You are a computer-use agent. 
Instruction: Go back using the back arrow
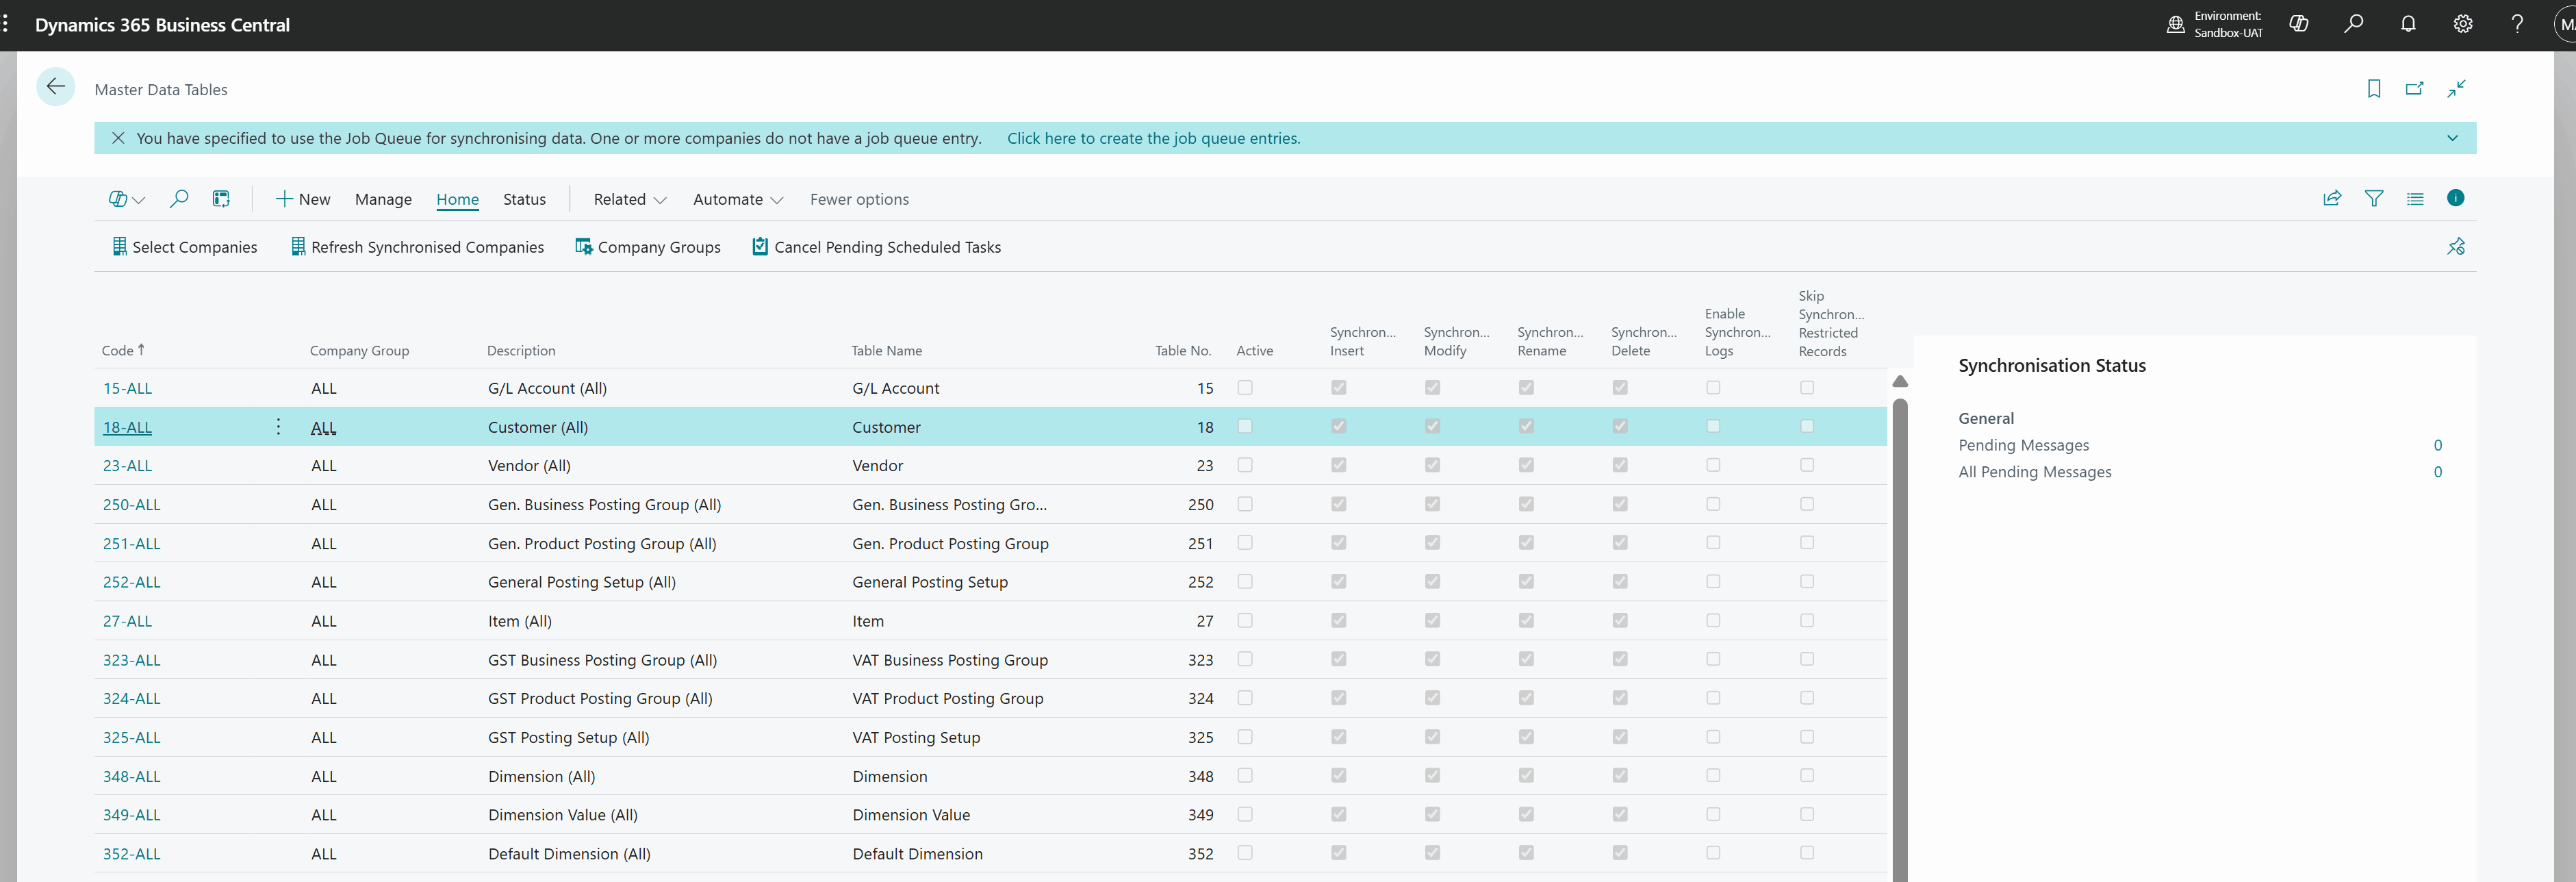point(56,87)
